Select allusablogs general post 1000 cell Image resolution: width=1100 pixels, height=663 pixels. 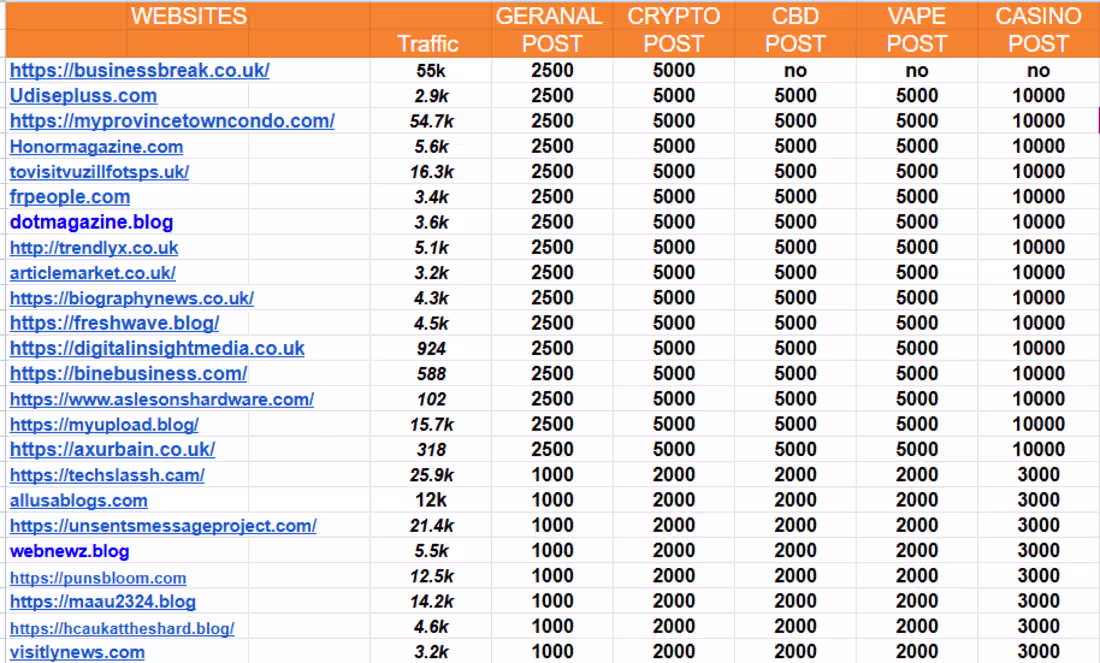click(552, 500)
